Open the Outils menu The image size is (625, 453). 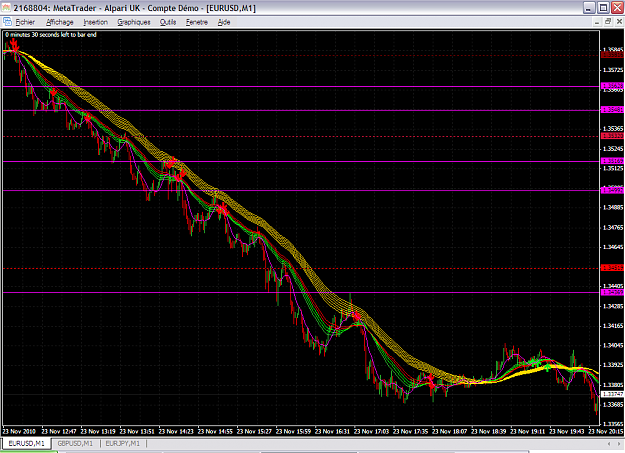[168, 22]
